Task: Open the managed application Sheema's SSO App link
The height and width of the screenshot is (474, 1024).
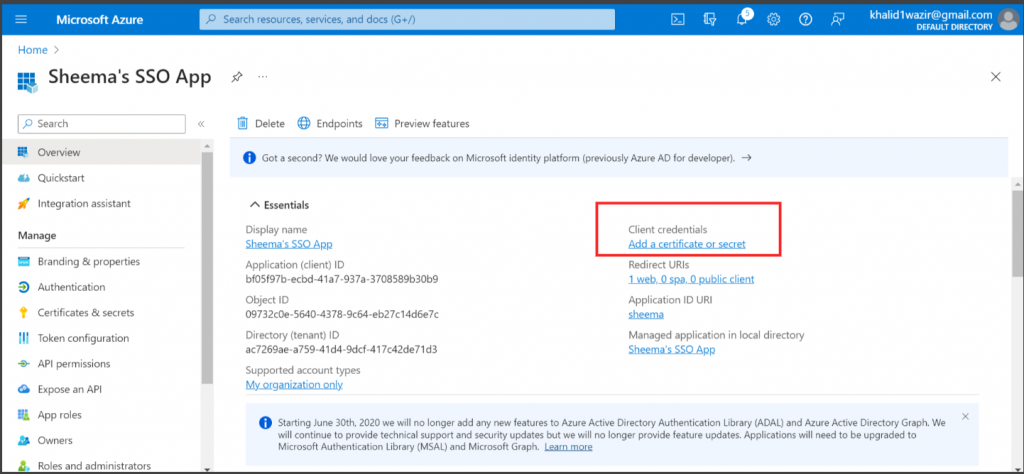Action: (x=671, y=349)
